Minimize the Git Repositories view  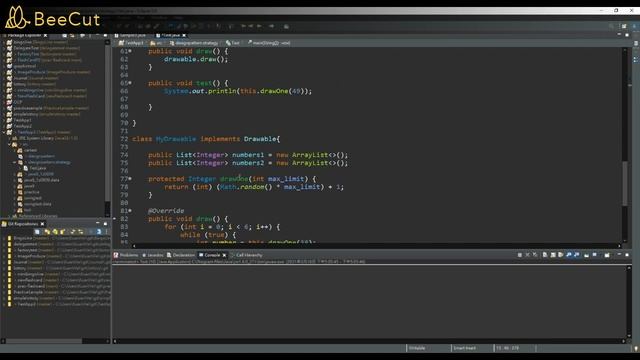[x=98, y=224]
